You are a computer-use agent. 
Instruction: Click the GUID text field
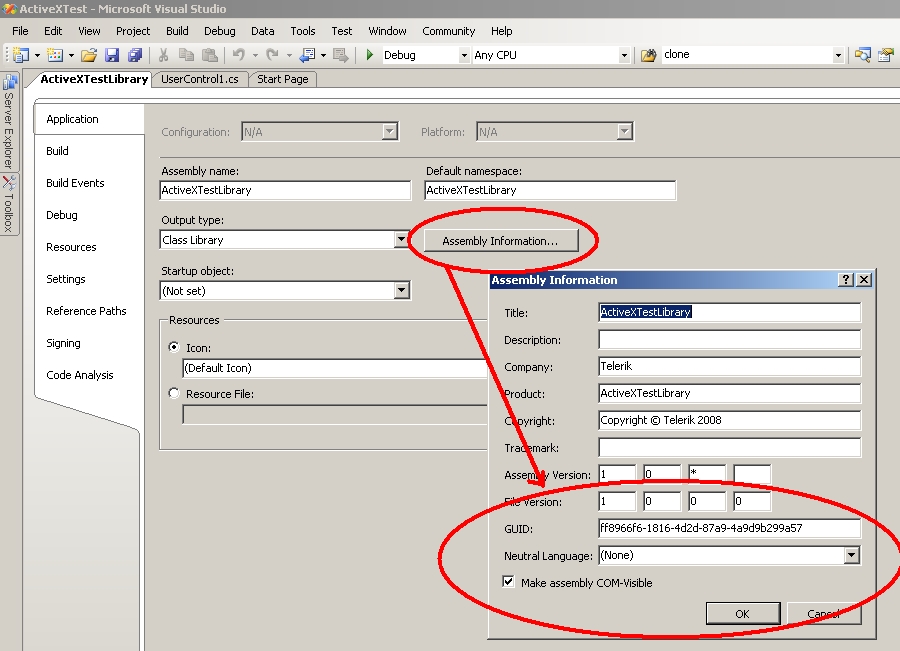730,528
